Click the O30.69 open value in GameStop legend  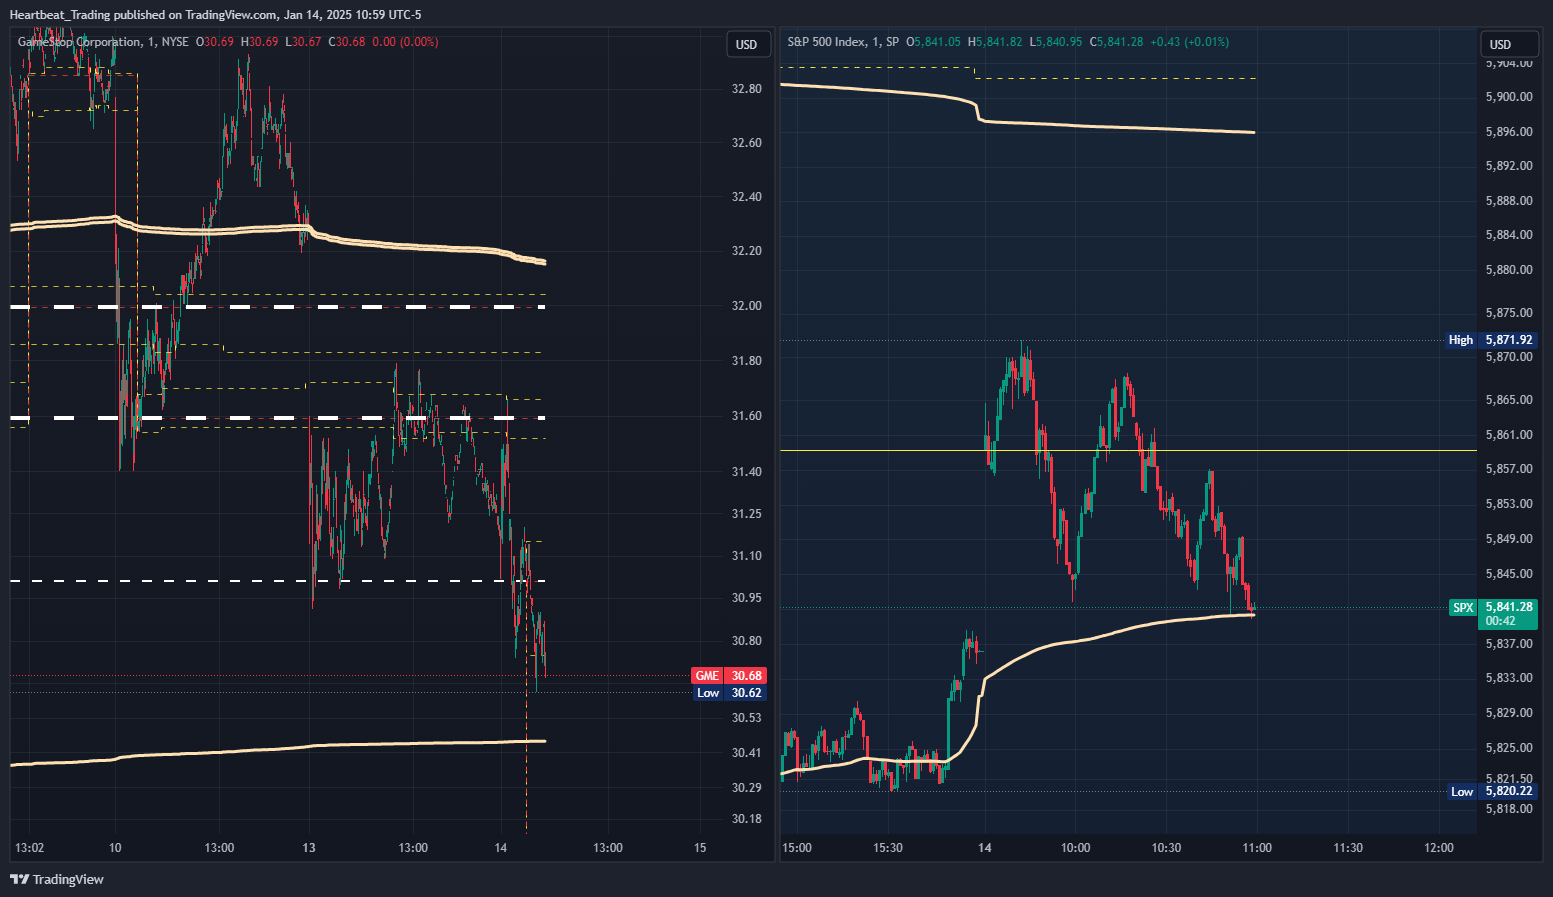(215, 42)
